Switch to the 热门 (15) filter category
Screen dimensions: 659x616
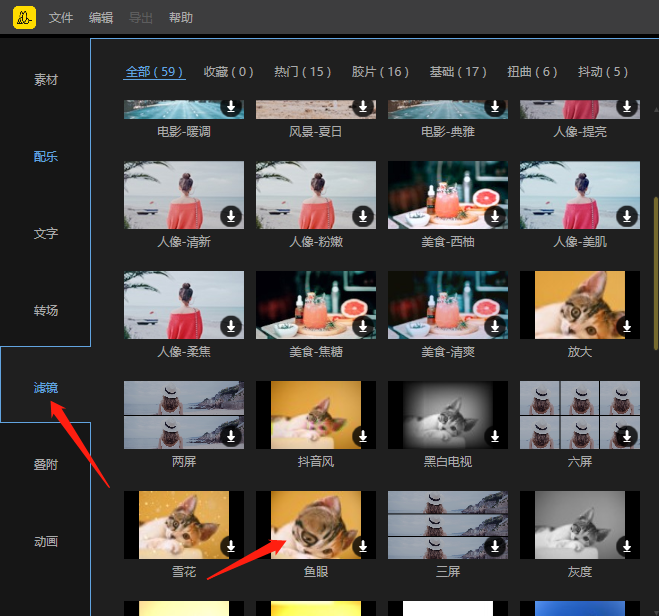(302, 72)
